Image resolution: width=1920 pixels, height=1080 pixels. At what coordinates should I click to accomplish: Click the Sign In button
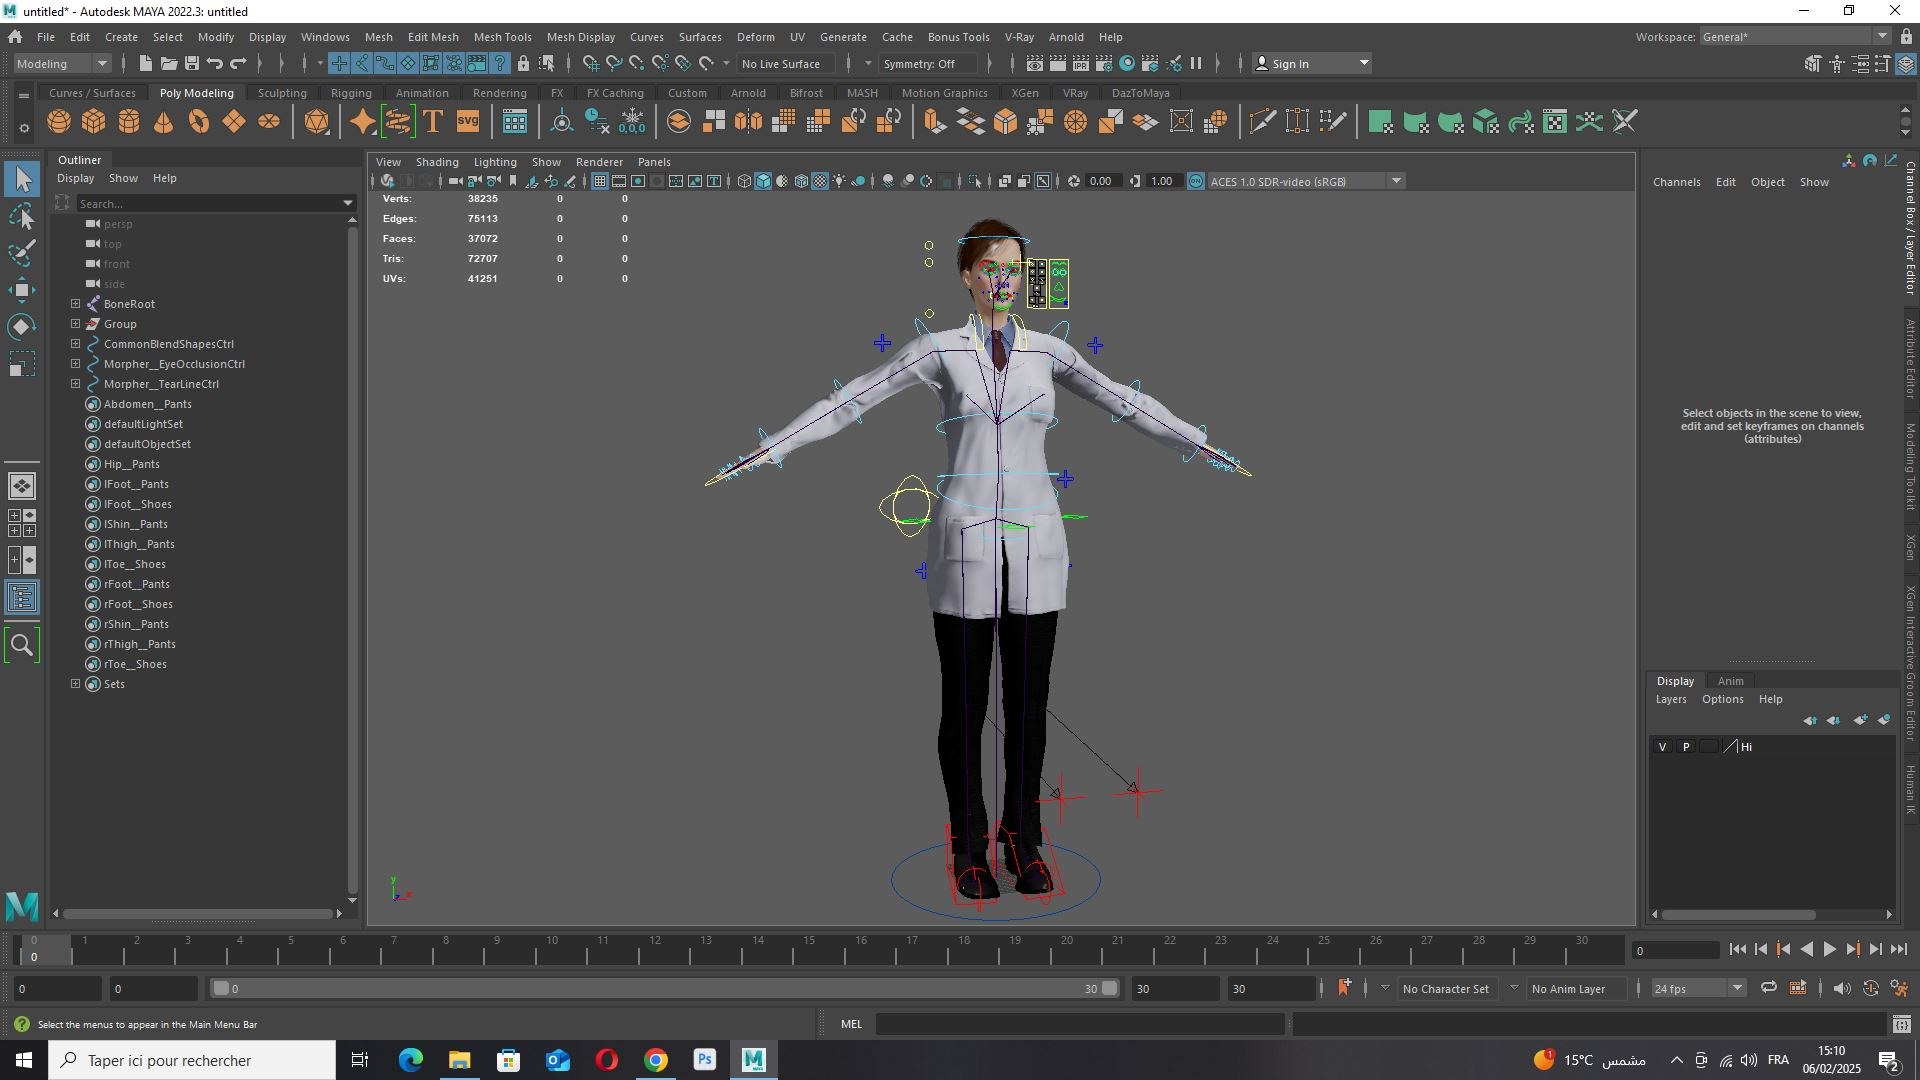click(1311, 64)
